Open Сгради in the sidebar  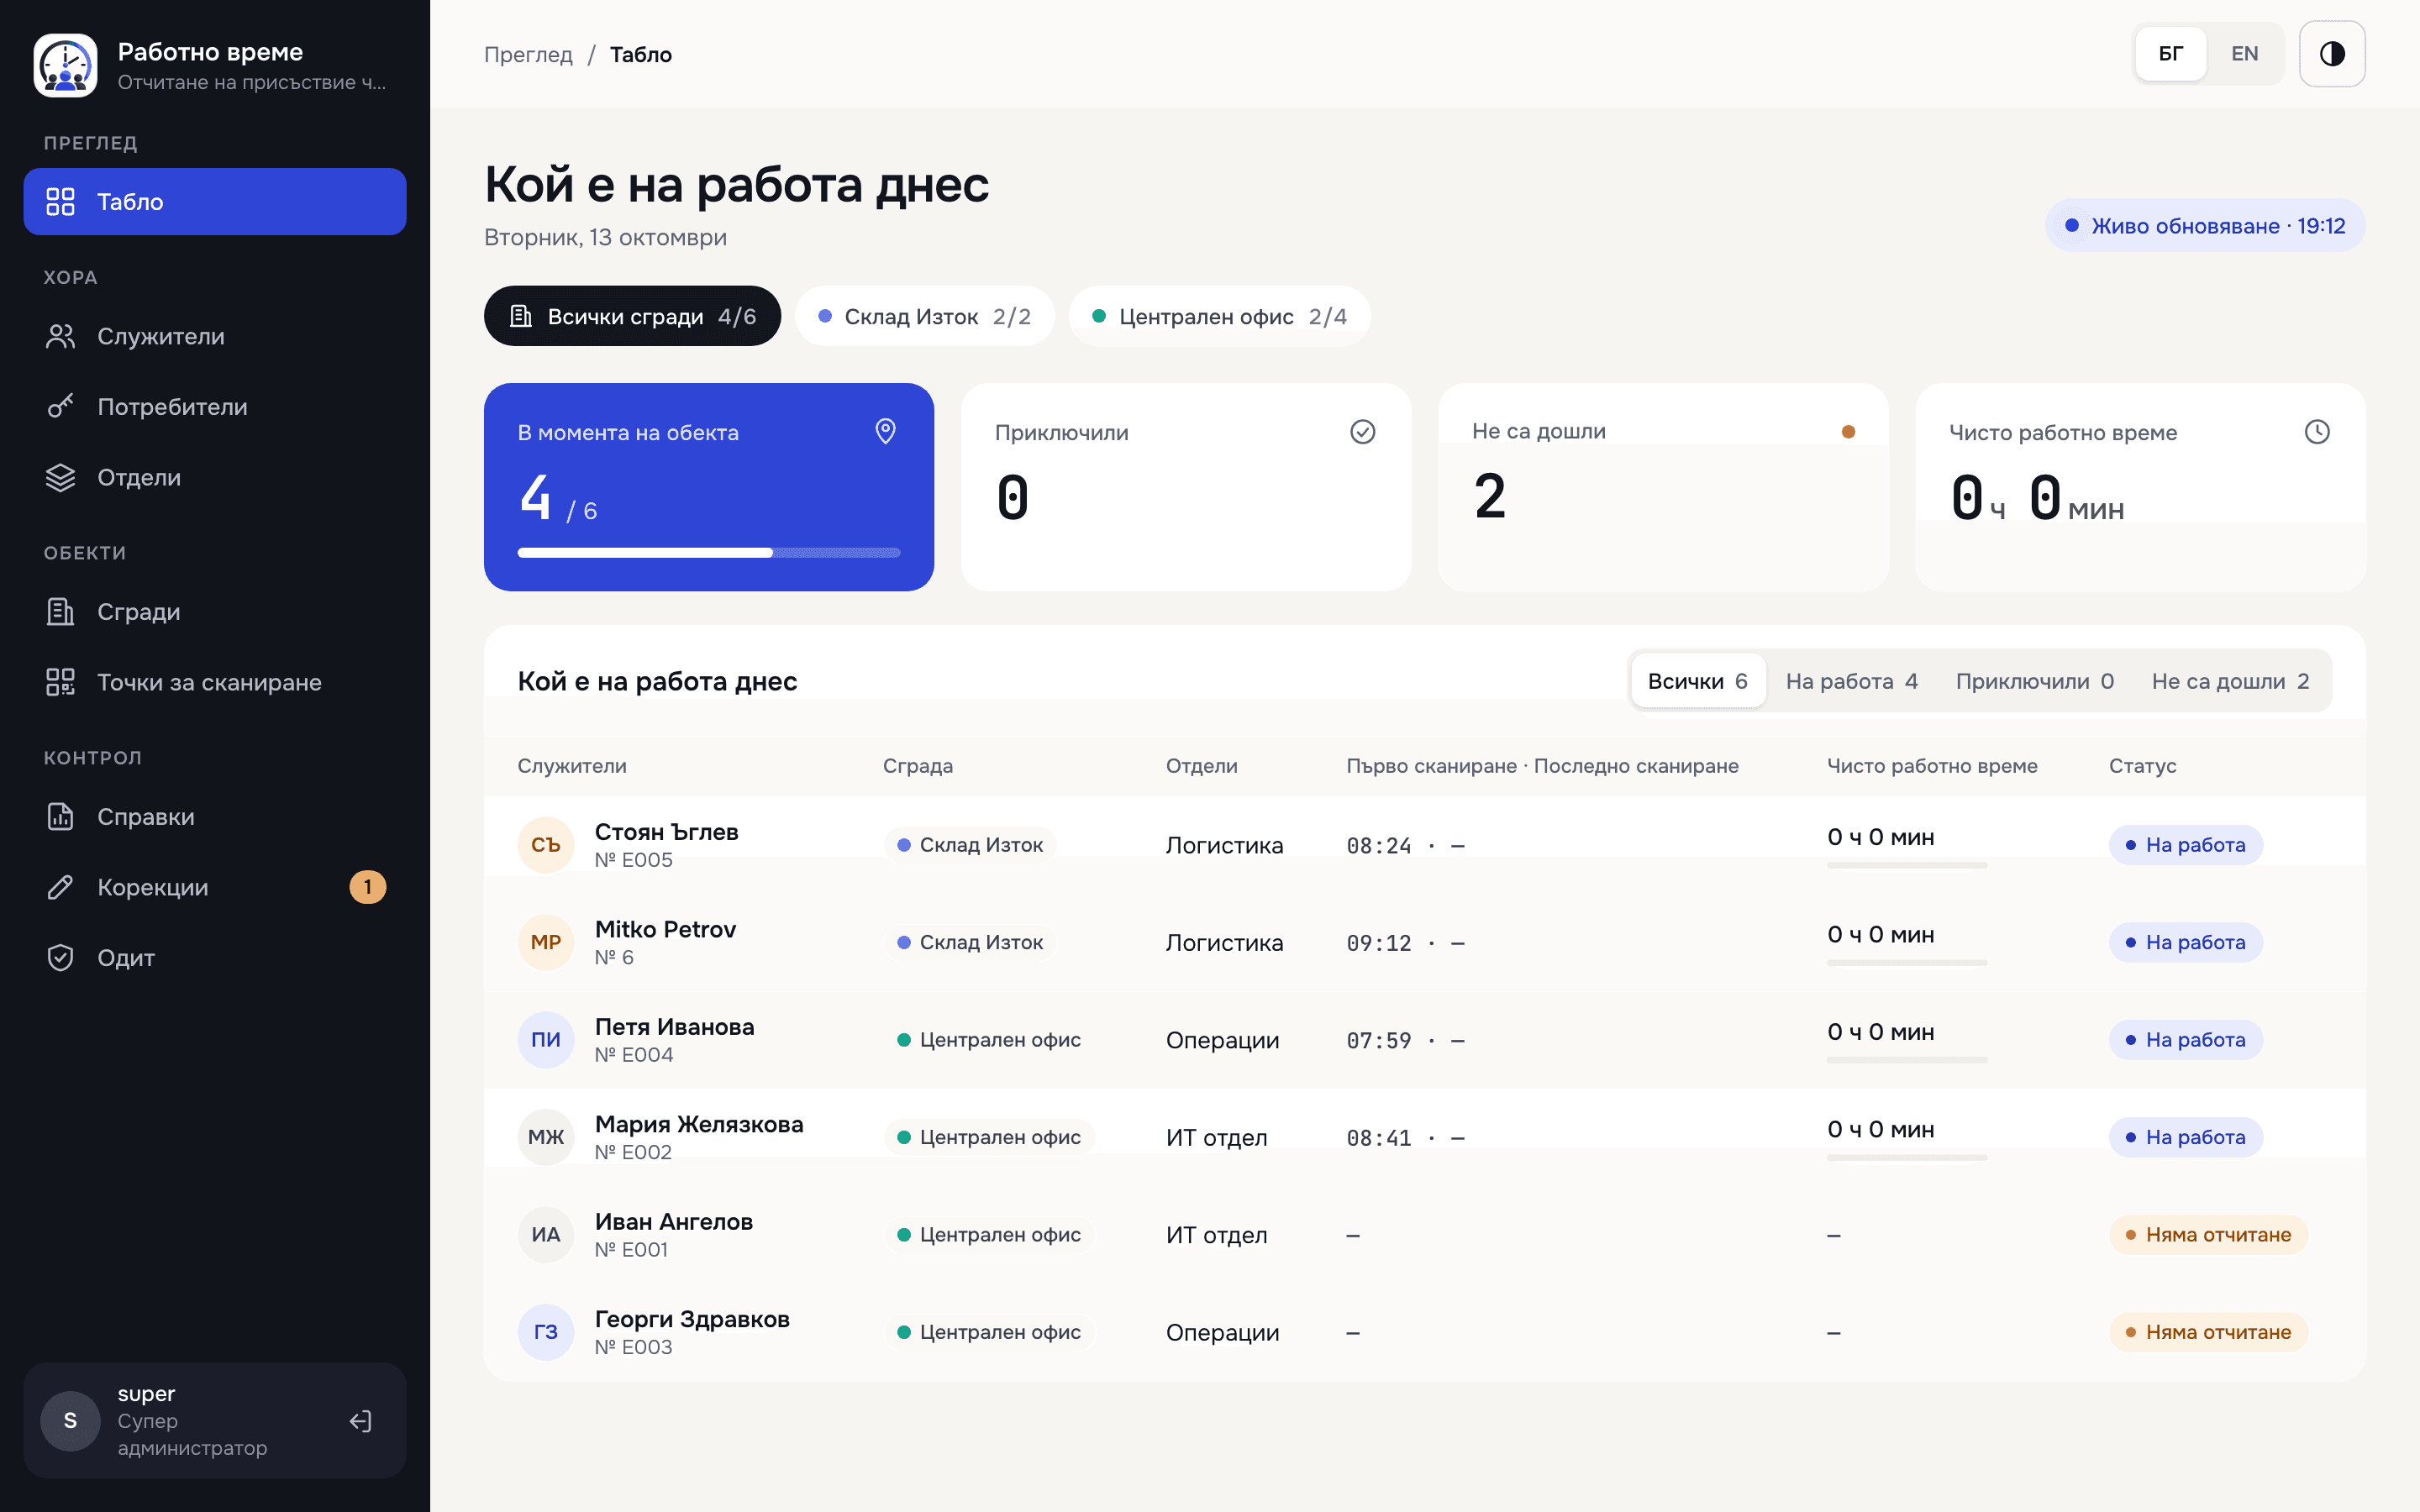tap(215, 611)
